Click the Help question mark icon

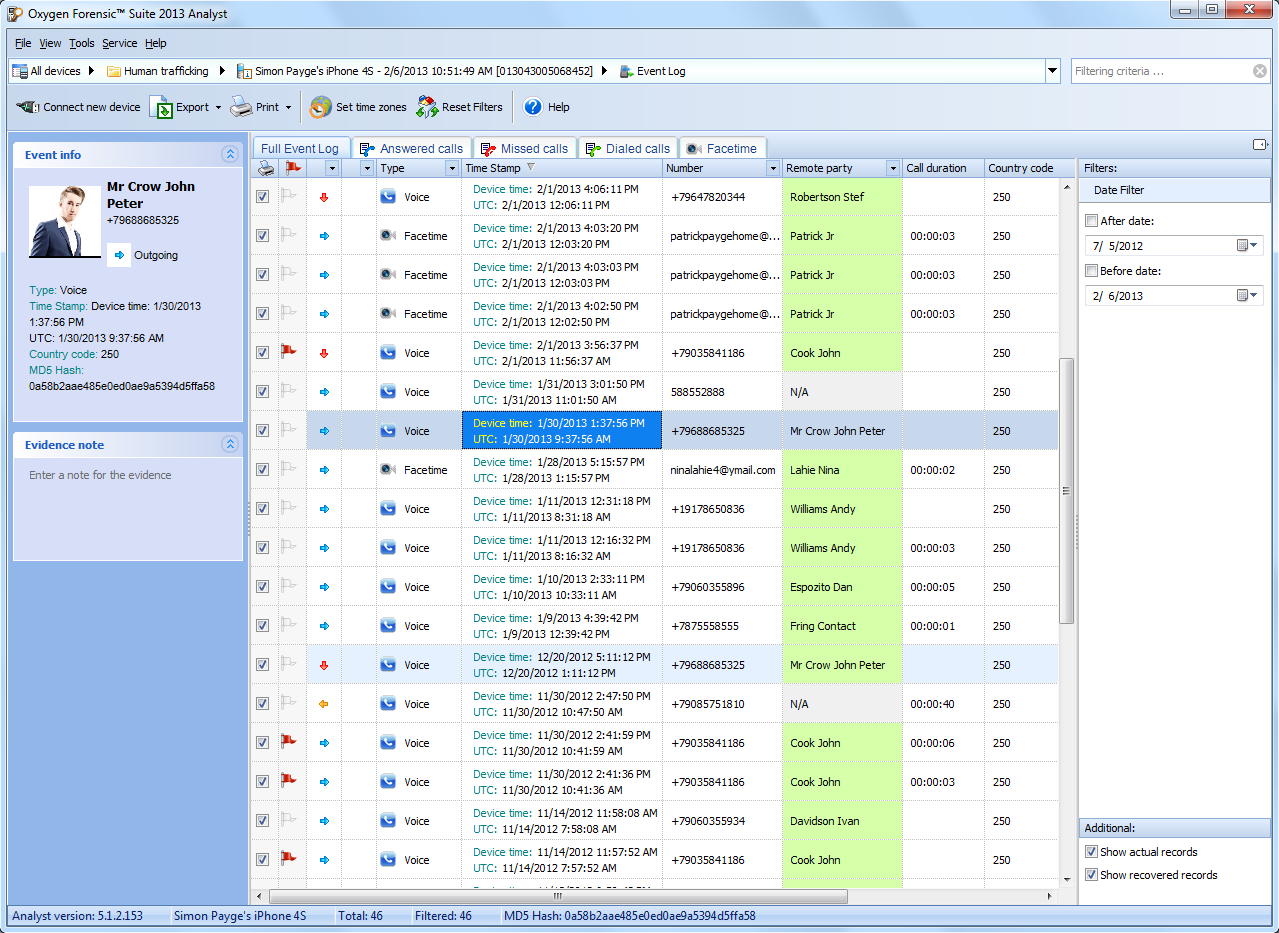click(x=533, y=107)
